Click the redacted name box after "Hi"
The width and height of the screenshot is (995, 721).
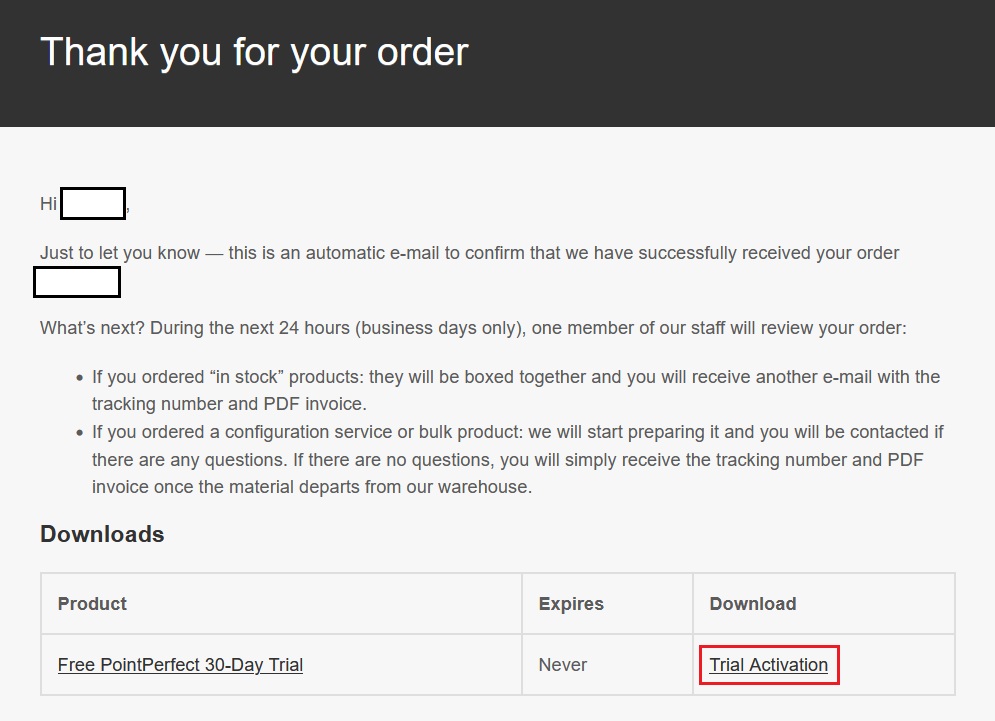click(93, 203)
